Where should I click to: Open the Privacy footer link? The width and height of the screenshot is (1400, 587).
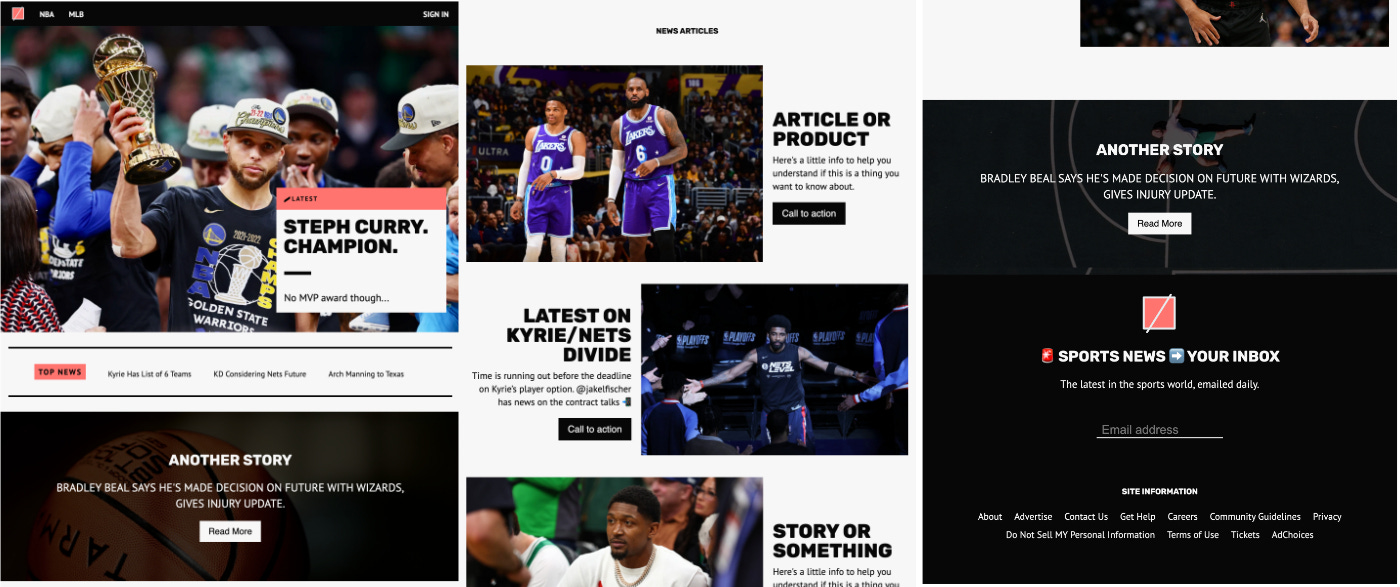click(x=1327, y=517)
